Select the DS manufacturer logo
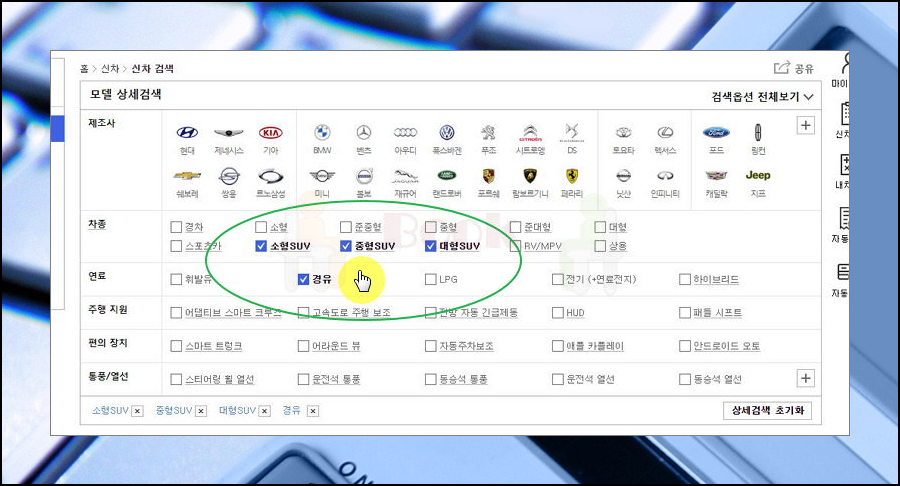Screen dimensions: 900x486 (572, 133)
